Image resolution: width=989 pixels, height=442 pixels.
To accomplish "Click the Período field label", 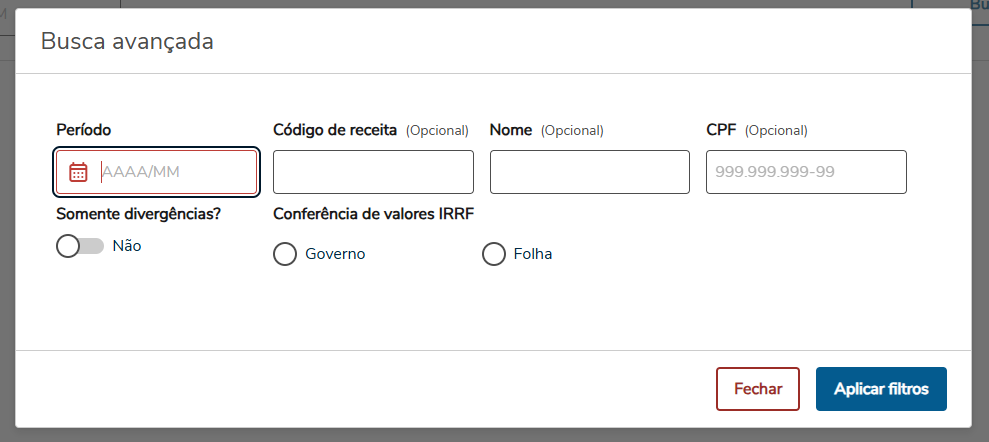I will (x=84, y=130).
